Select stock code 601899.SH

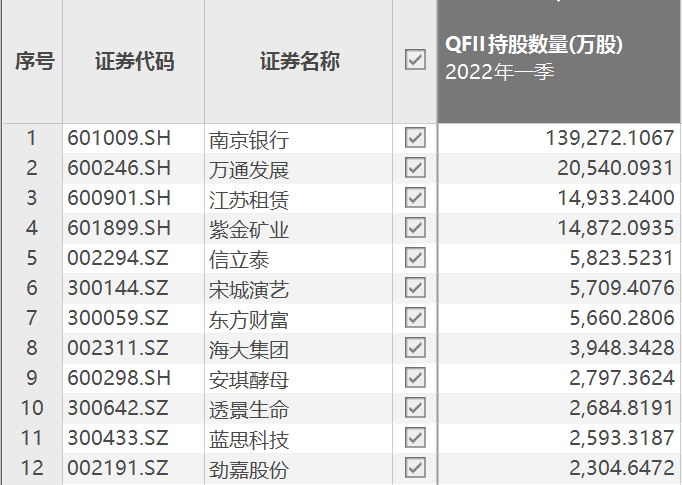click(x=119, y=228)
